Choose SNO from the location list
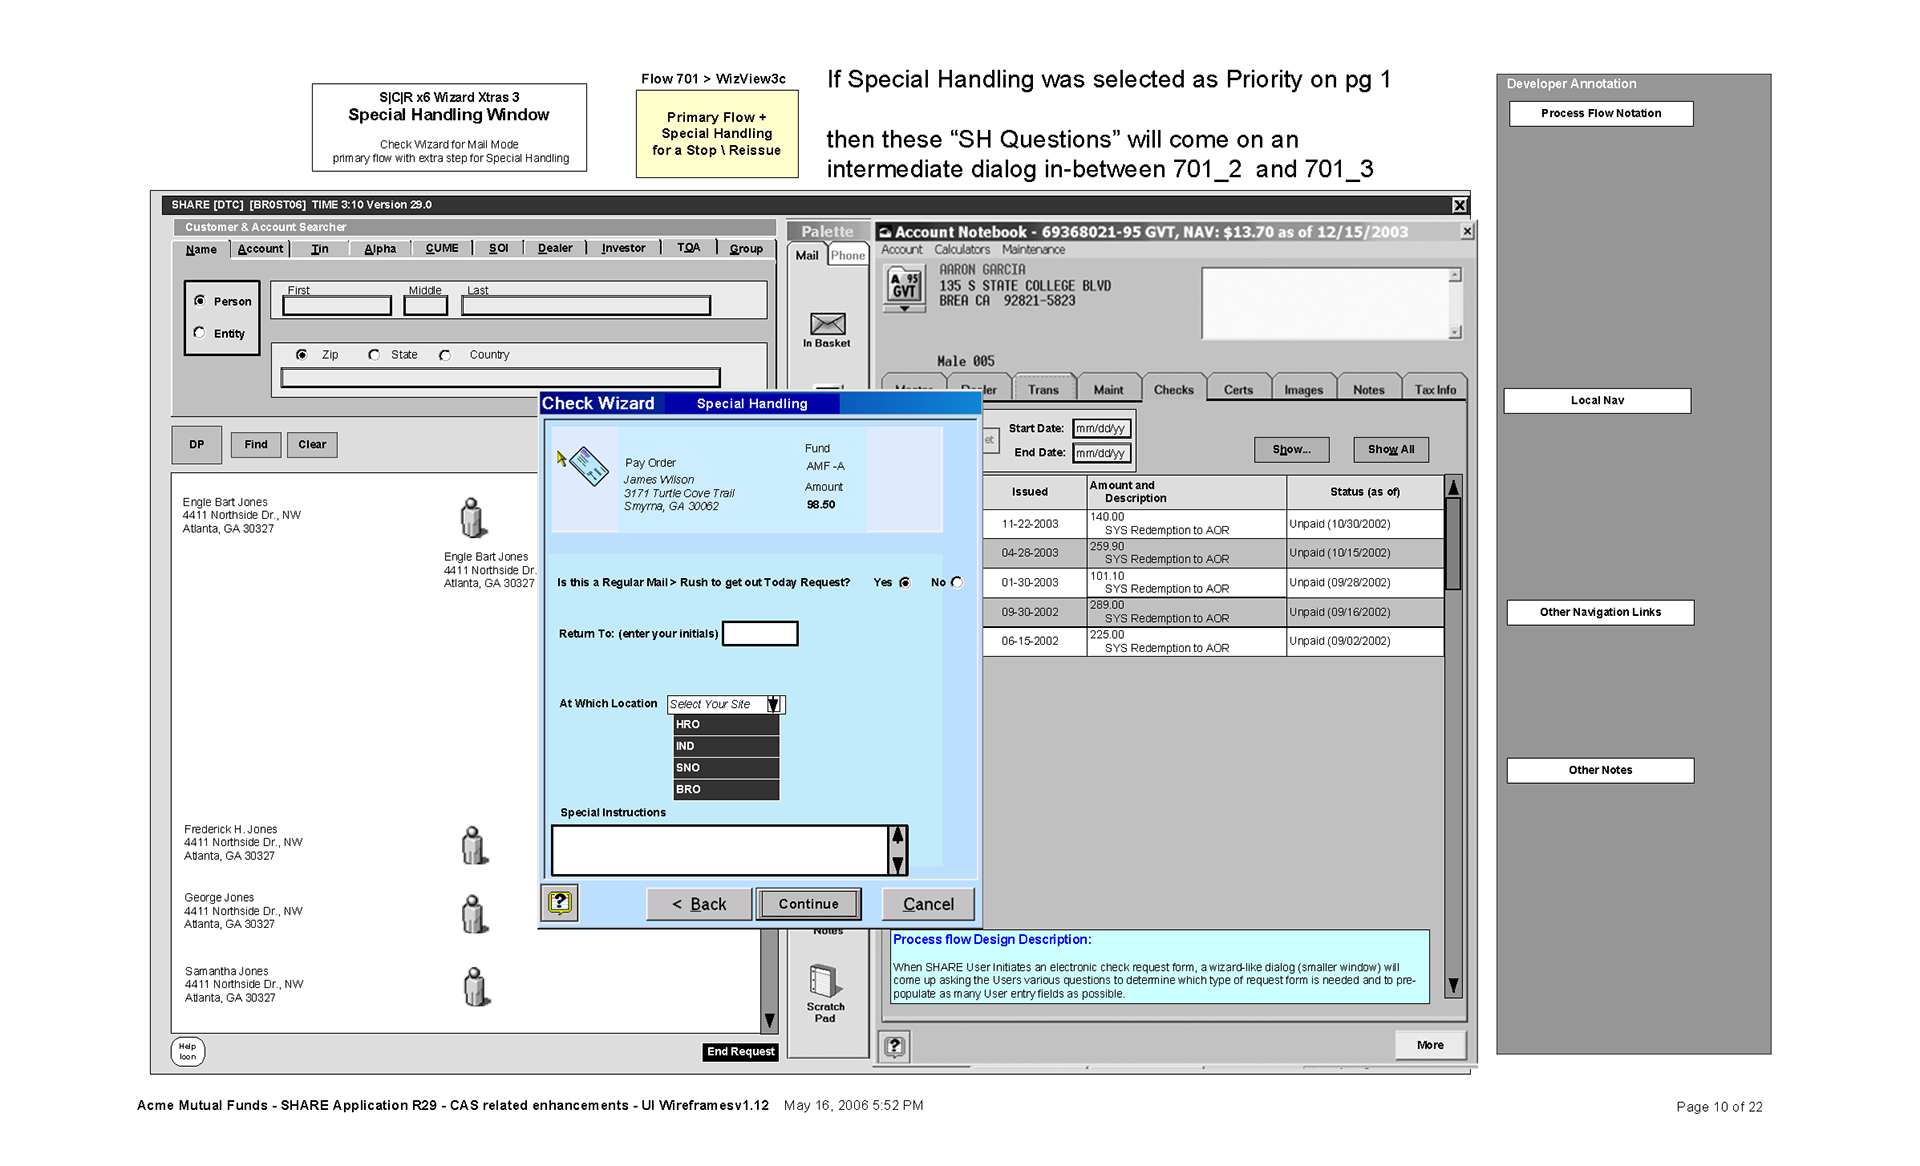This screenshot has height=1166, width=1920. pos(726,768)
